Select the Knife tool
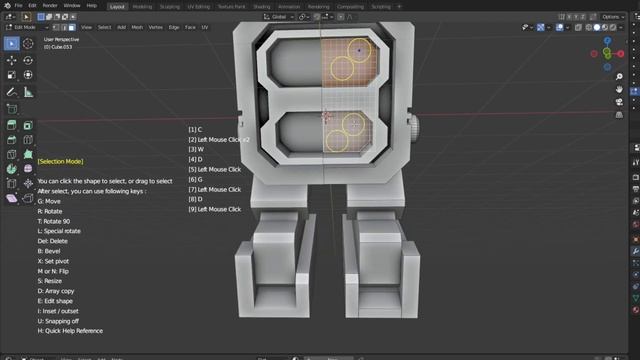Screen dimensions: 640x360 11,154
